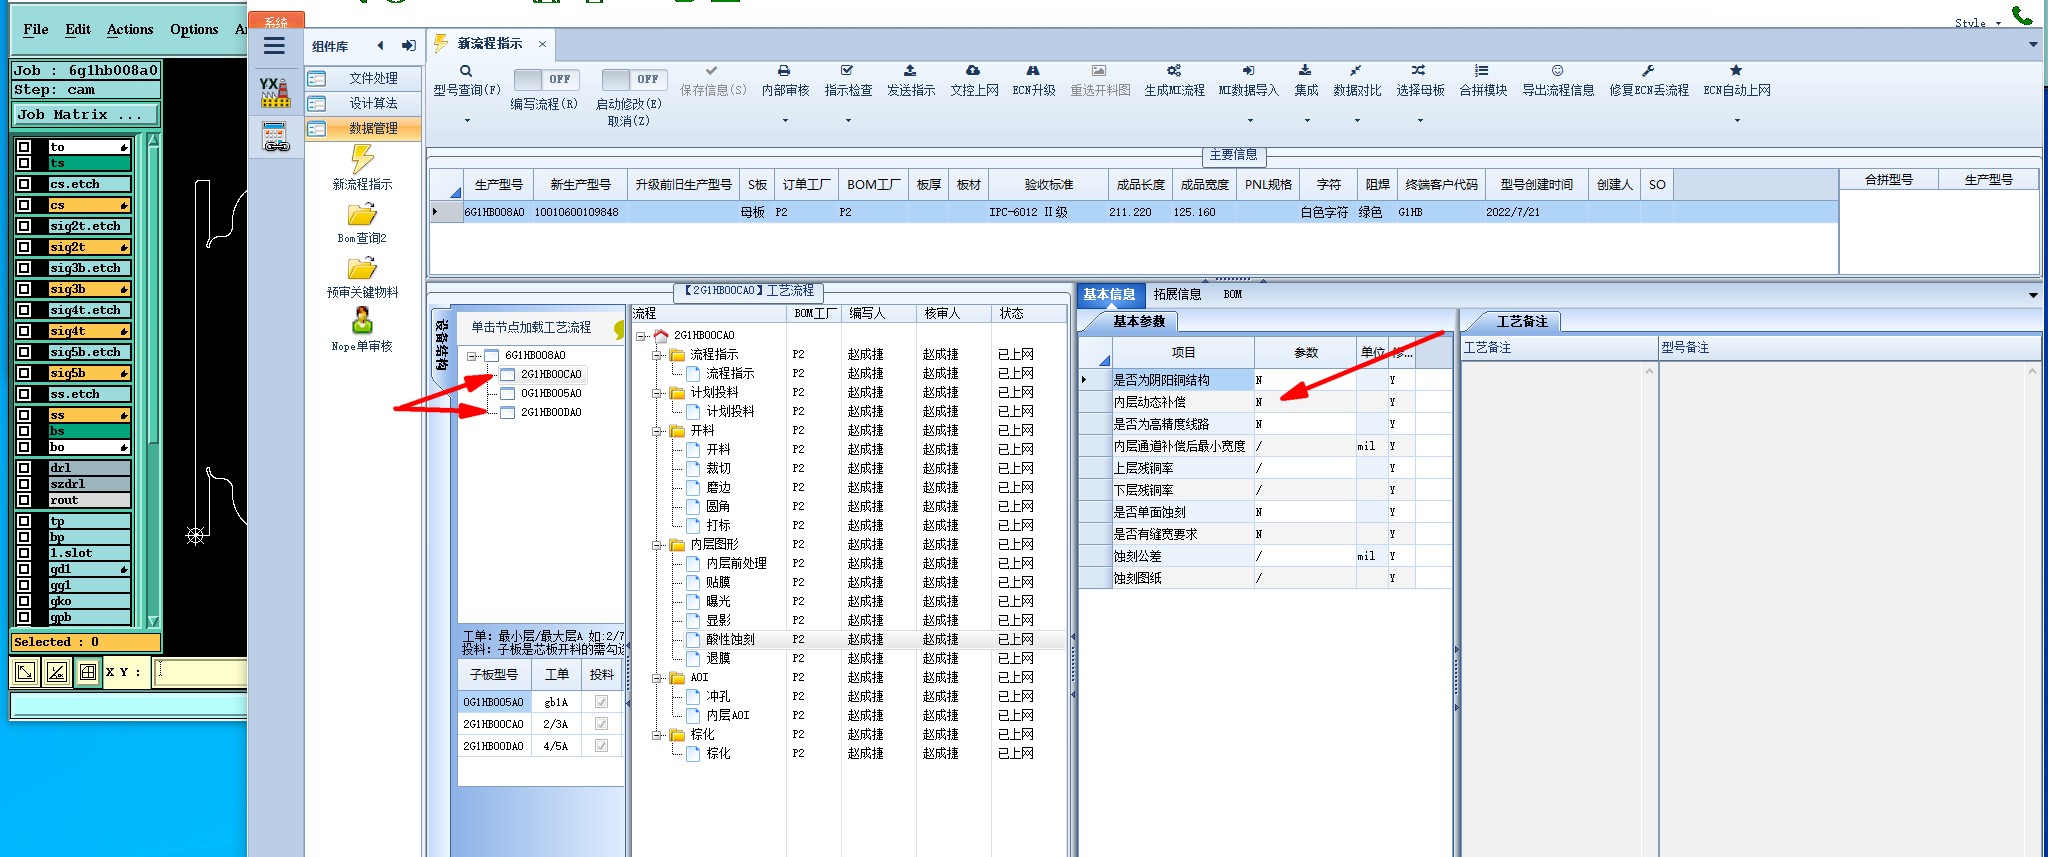This screenshot has height=857, width=2048.
Task: Switch to the BOM tab
Action: [x=1232, y=294]
